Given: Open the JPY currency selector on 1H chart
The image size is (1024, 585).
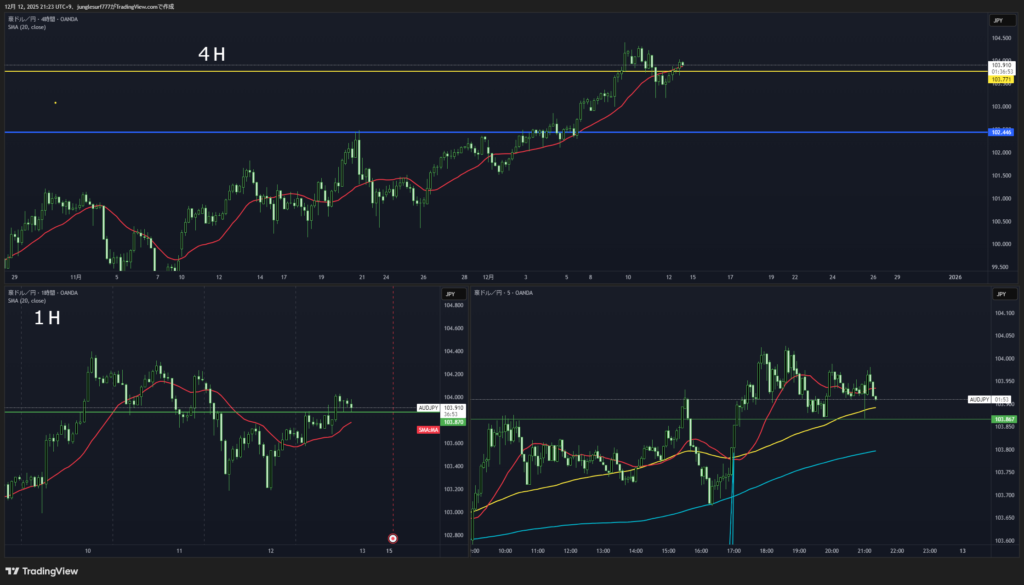Looking at the screenshot, I should tap(451, 294).
